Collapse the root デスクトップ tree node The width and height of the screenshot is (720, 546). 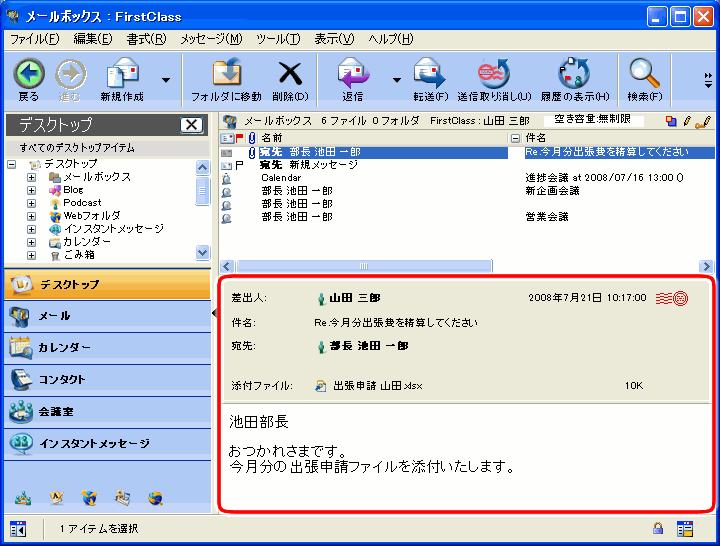[x=12, y=164]
